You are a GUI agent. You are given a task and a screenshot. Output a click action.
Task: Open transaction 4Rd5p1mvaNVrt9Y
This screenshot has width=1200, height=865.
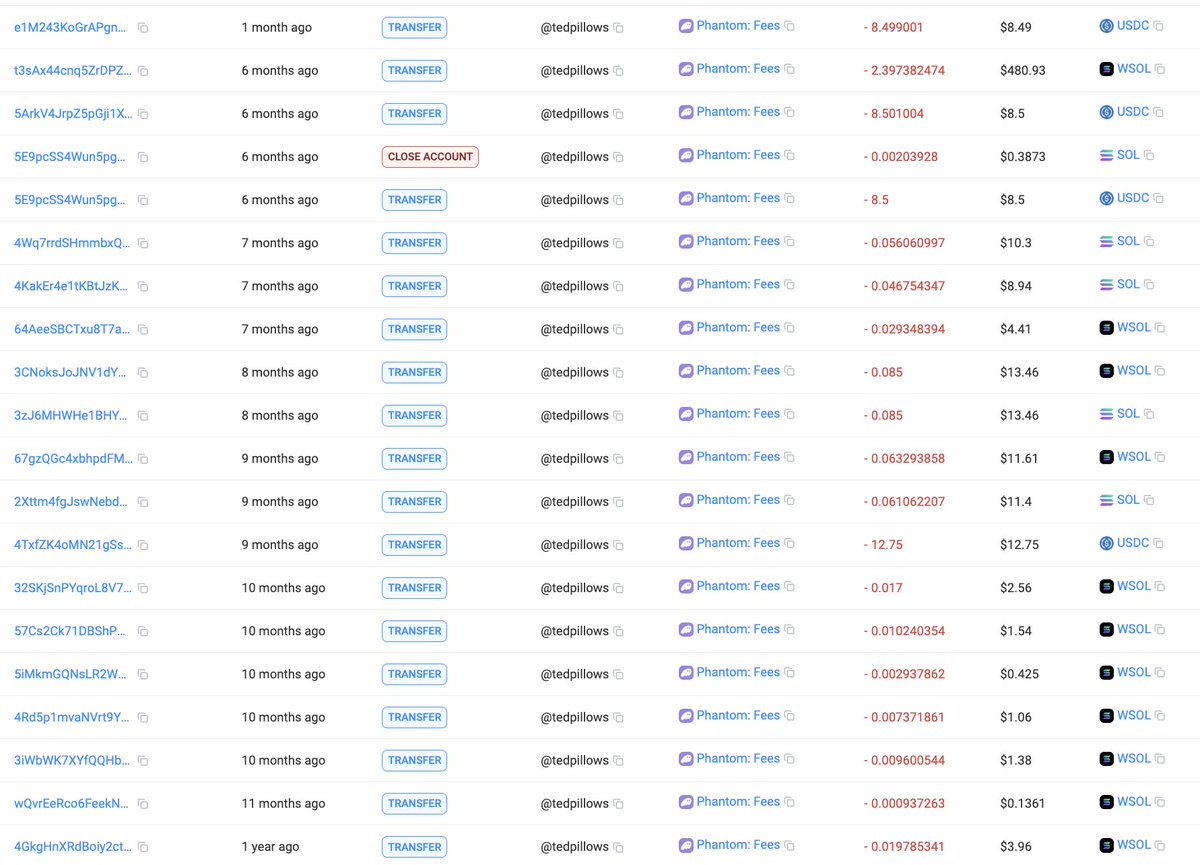72,717
